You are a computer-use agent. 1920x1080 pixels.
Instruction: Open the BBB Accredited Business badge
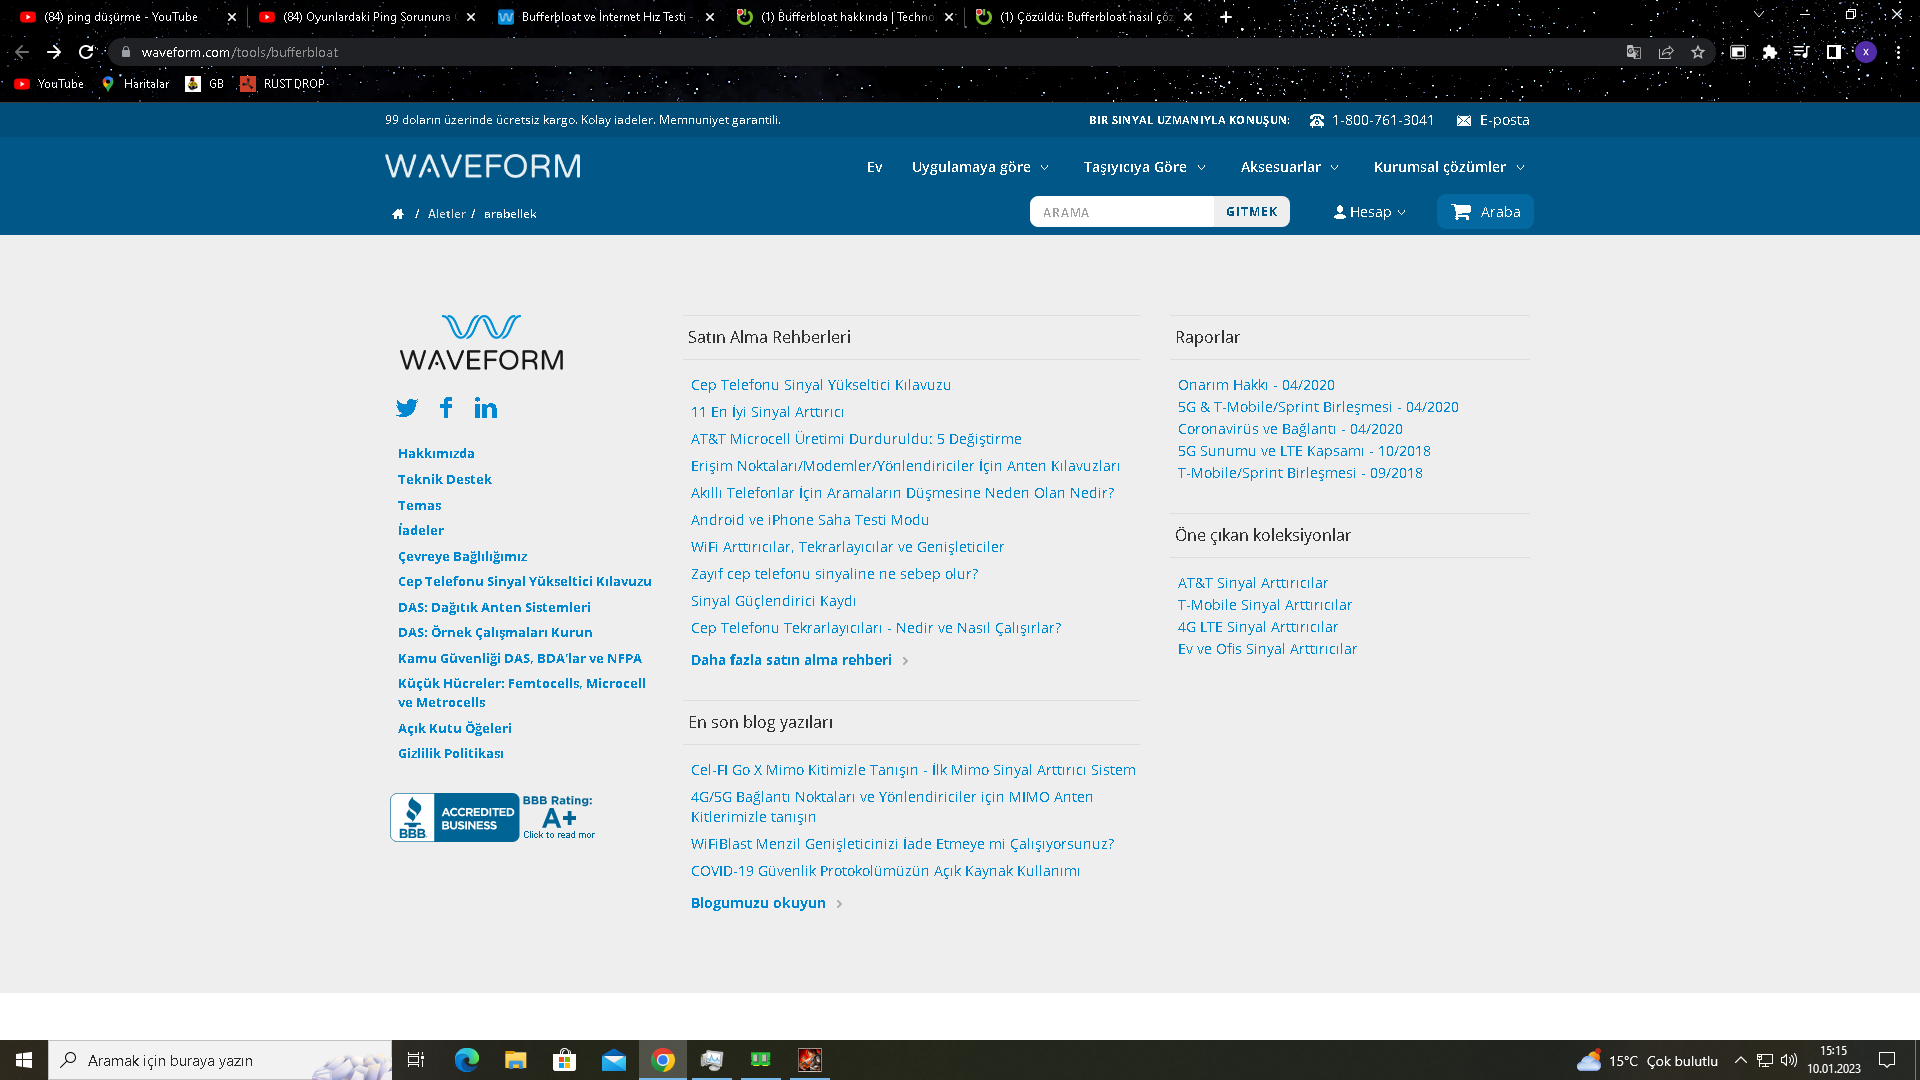coord(455,818)
